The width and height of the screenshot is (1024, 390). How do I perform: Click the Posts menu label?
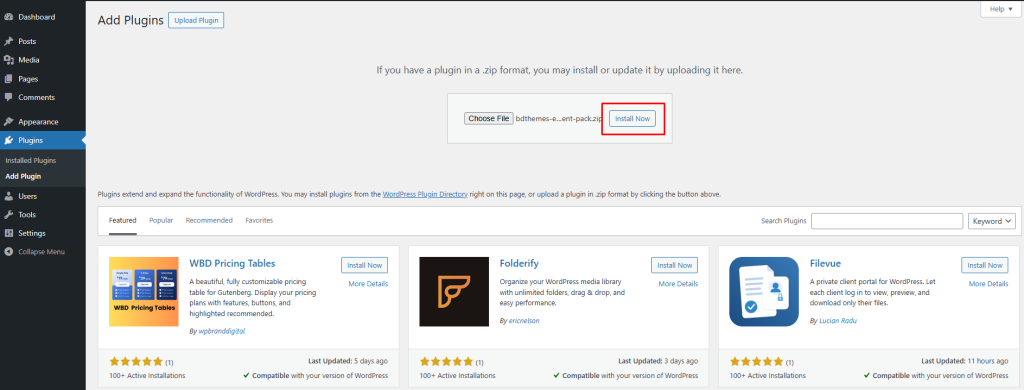pos(27,41)
